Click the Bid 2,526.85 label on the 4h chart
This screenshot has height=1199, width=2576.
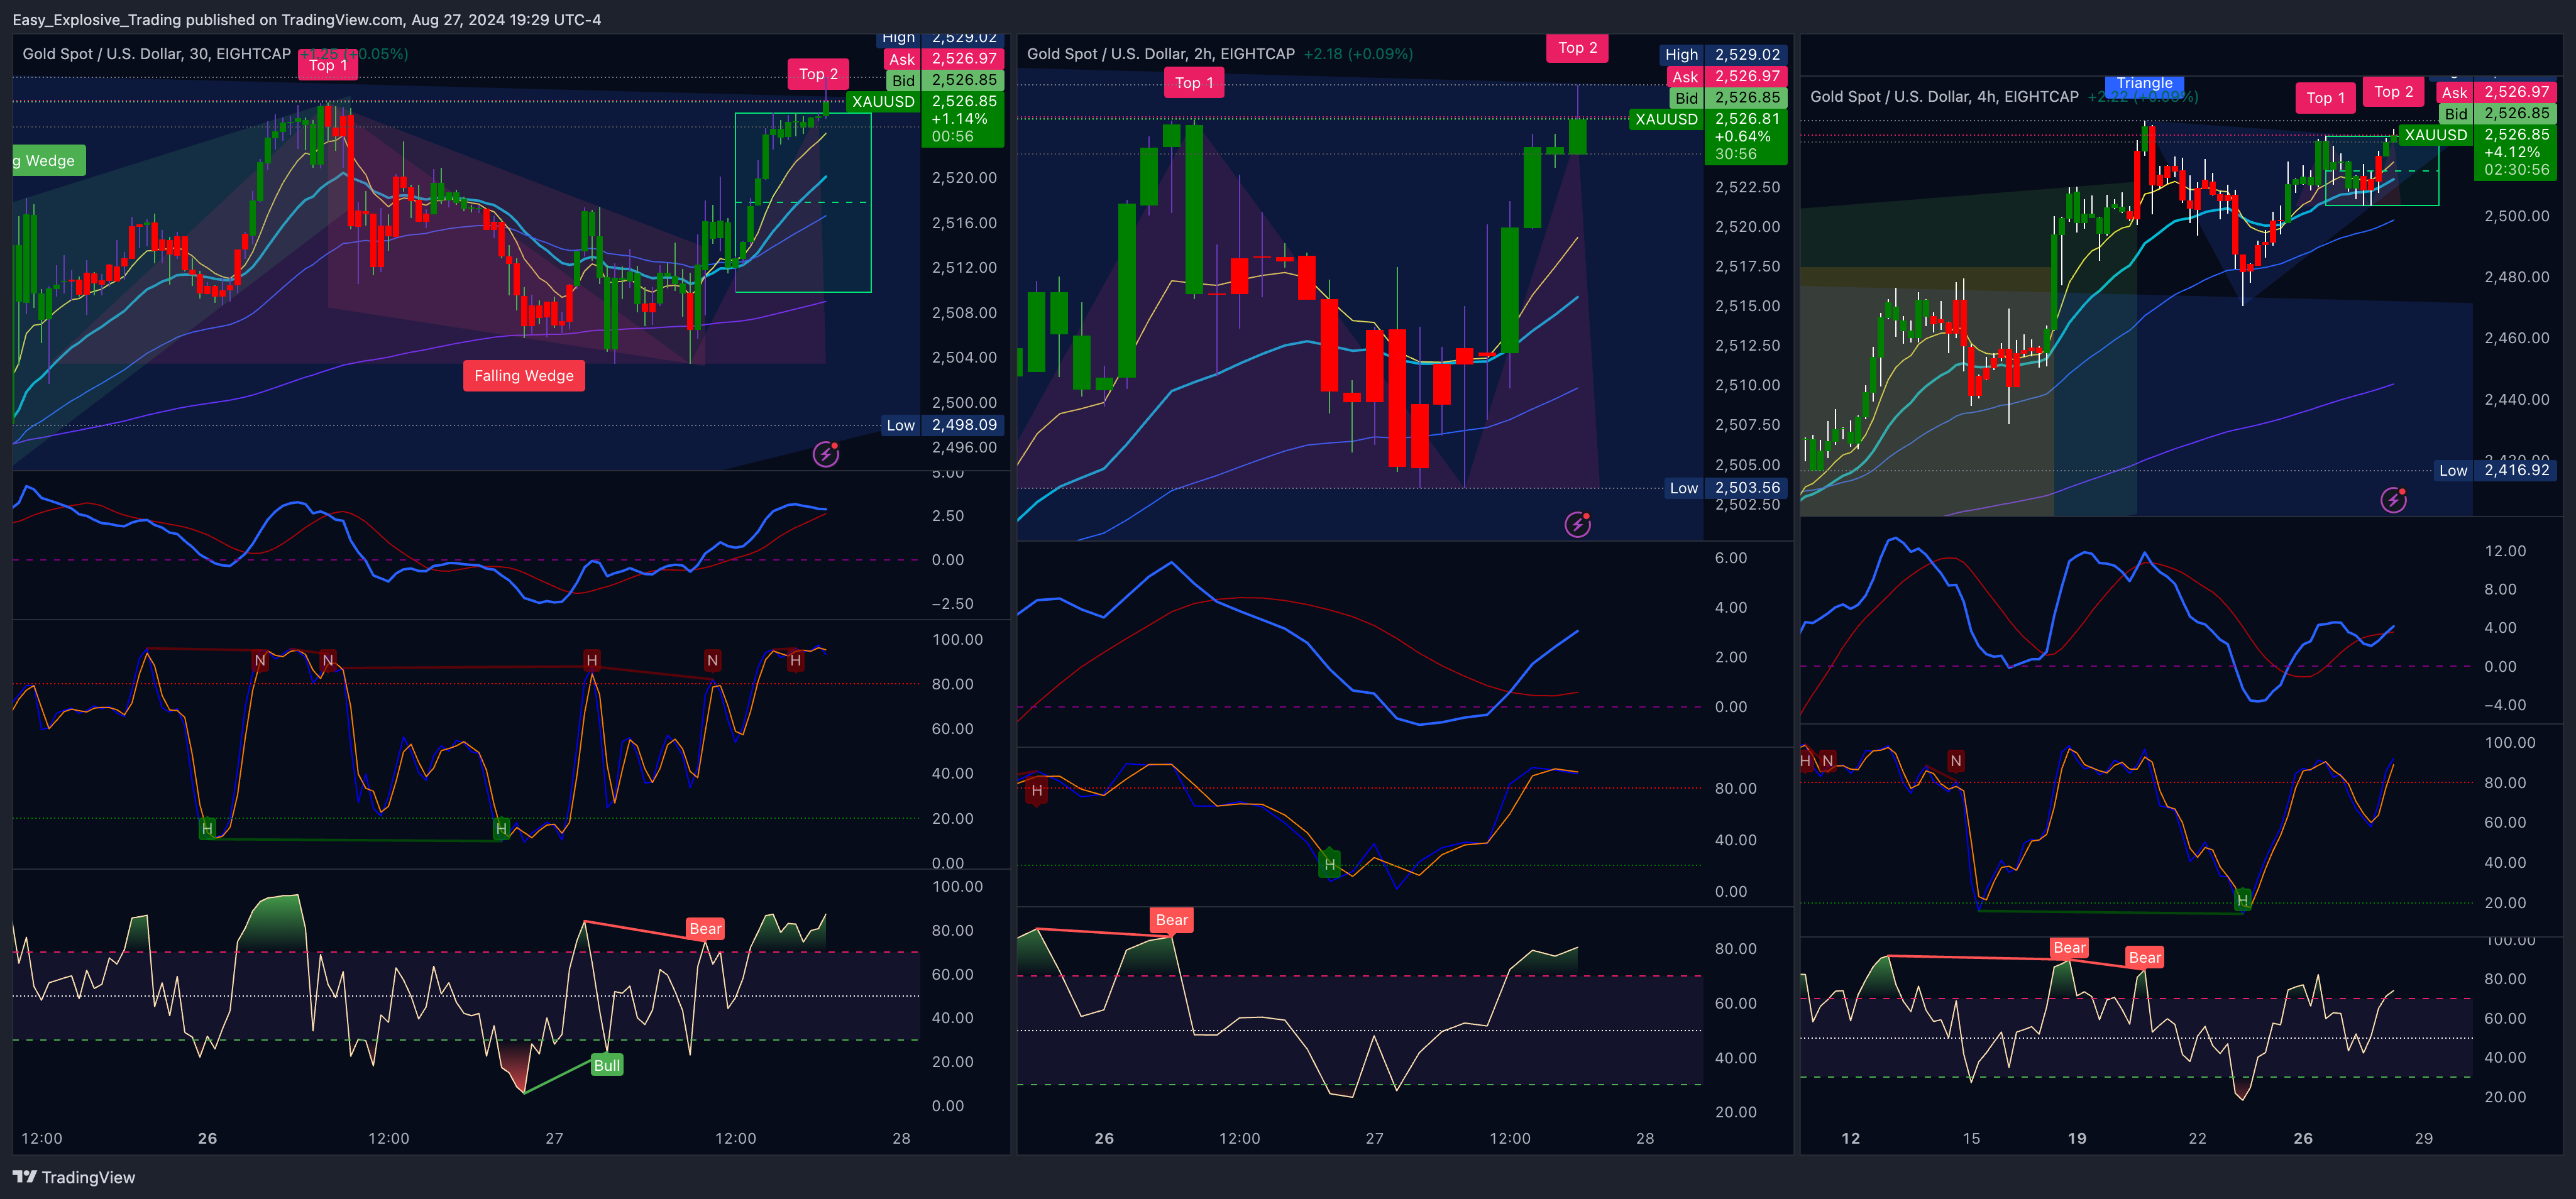point(2498,114)
